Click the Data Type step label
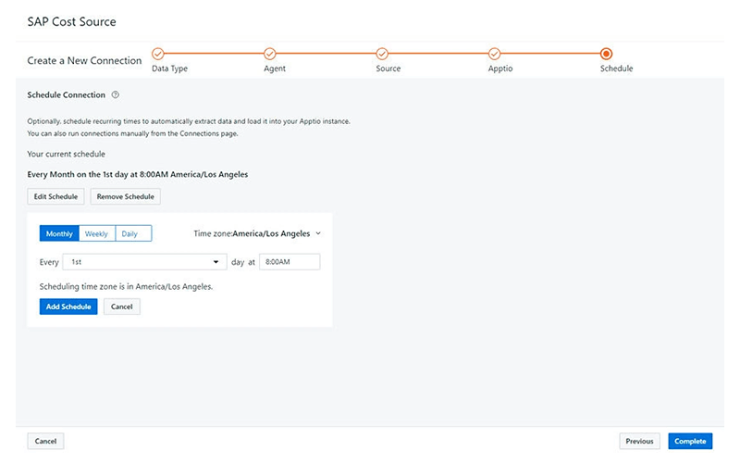The height and width of the screenshot is (463, 740). 169,68
